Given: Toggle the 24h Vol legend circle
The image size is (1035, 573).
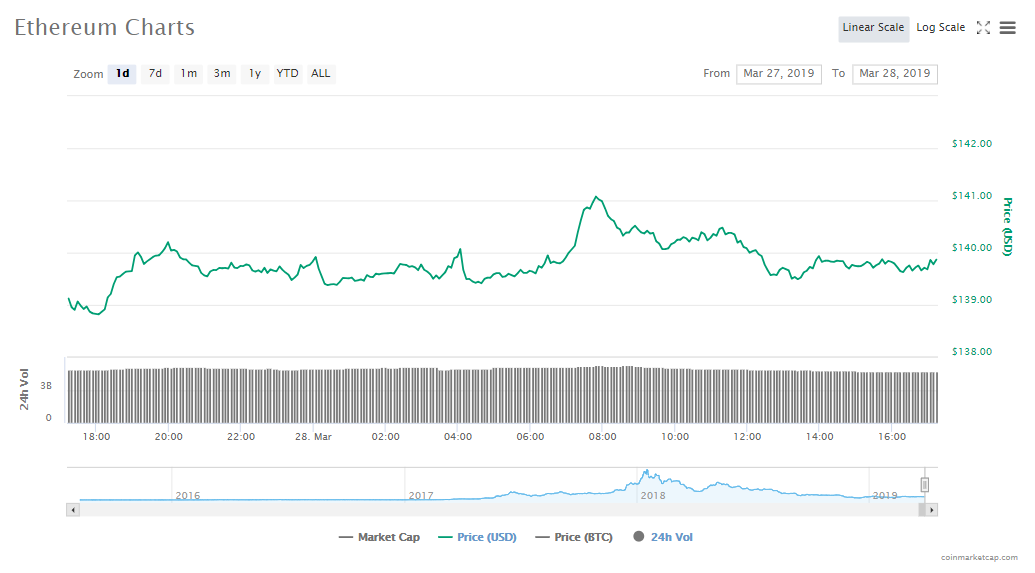Looking at the screenshot, I should pos(638,537).
